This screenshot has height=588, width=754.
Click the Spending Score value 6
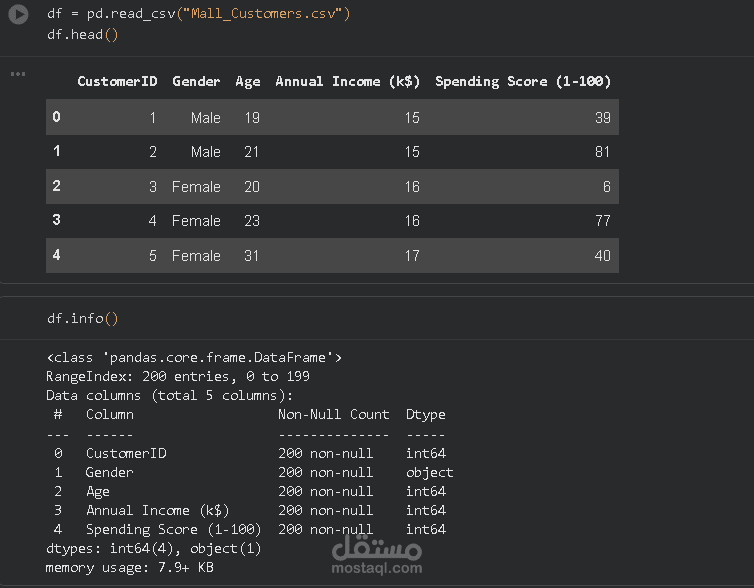[607, 187]
